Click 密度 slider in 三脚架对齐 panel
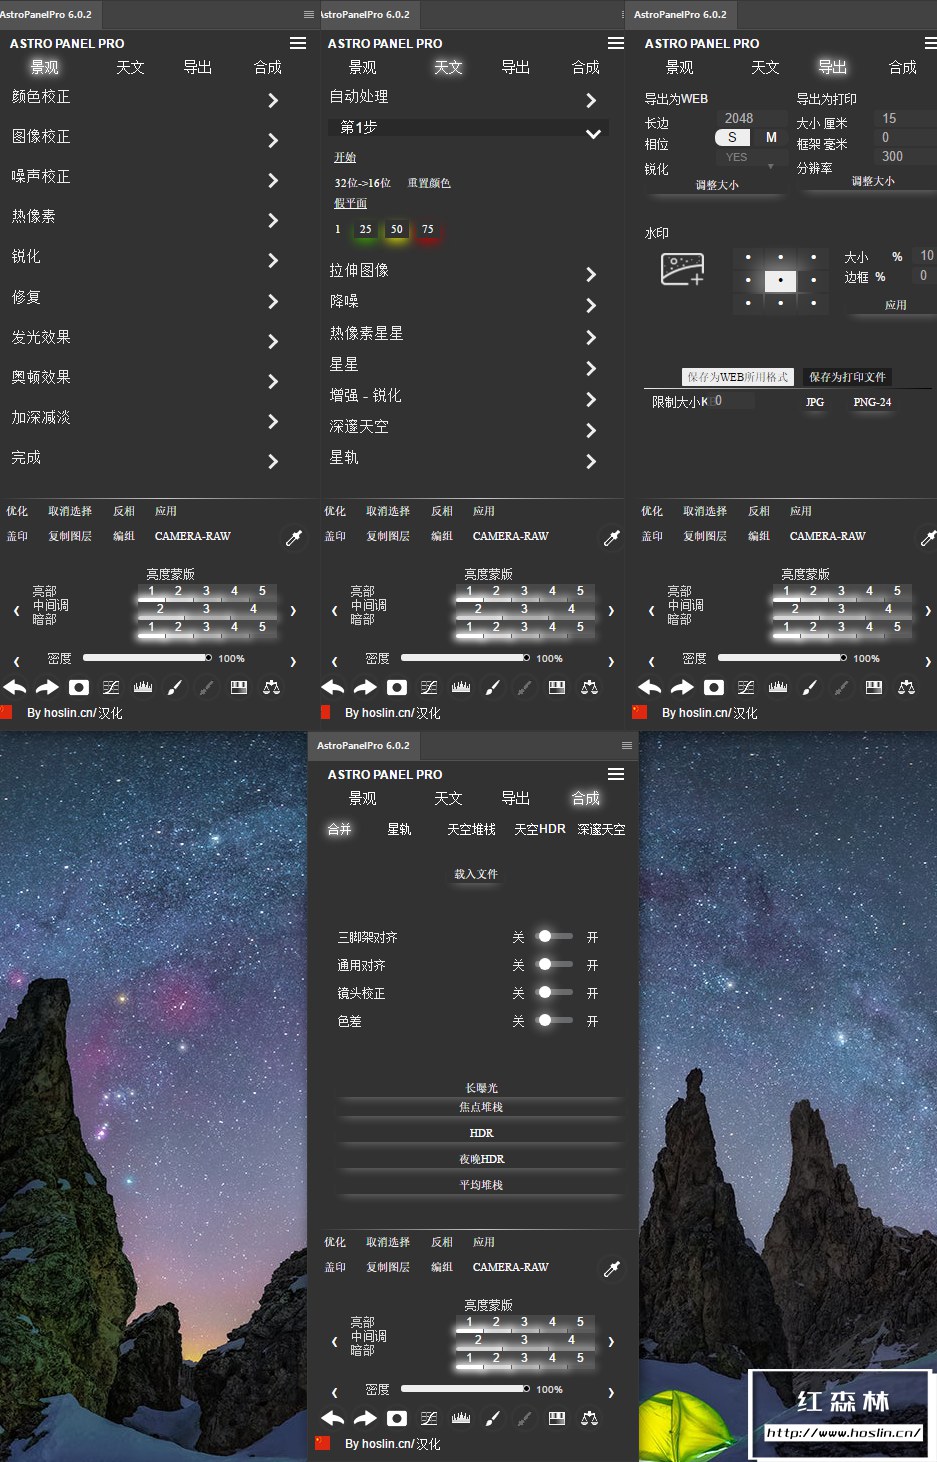Image resolution: width=937 pixels, height=1462 pixels. tap(465, 1389)
